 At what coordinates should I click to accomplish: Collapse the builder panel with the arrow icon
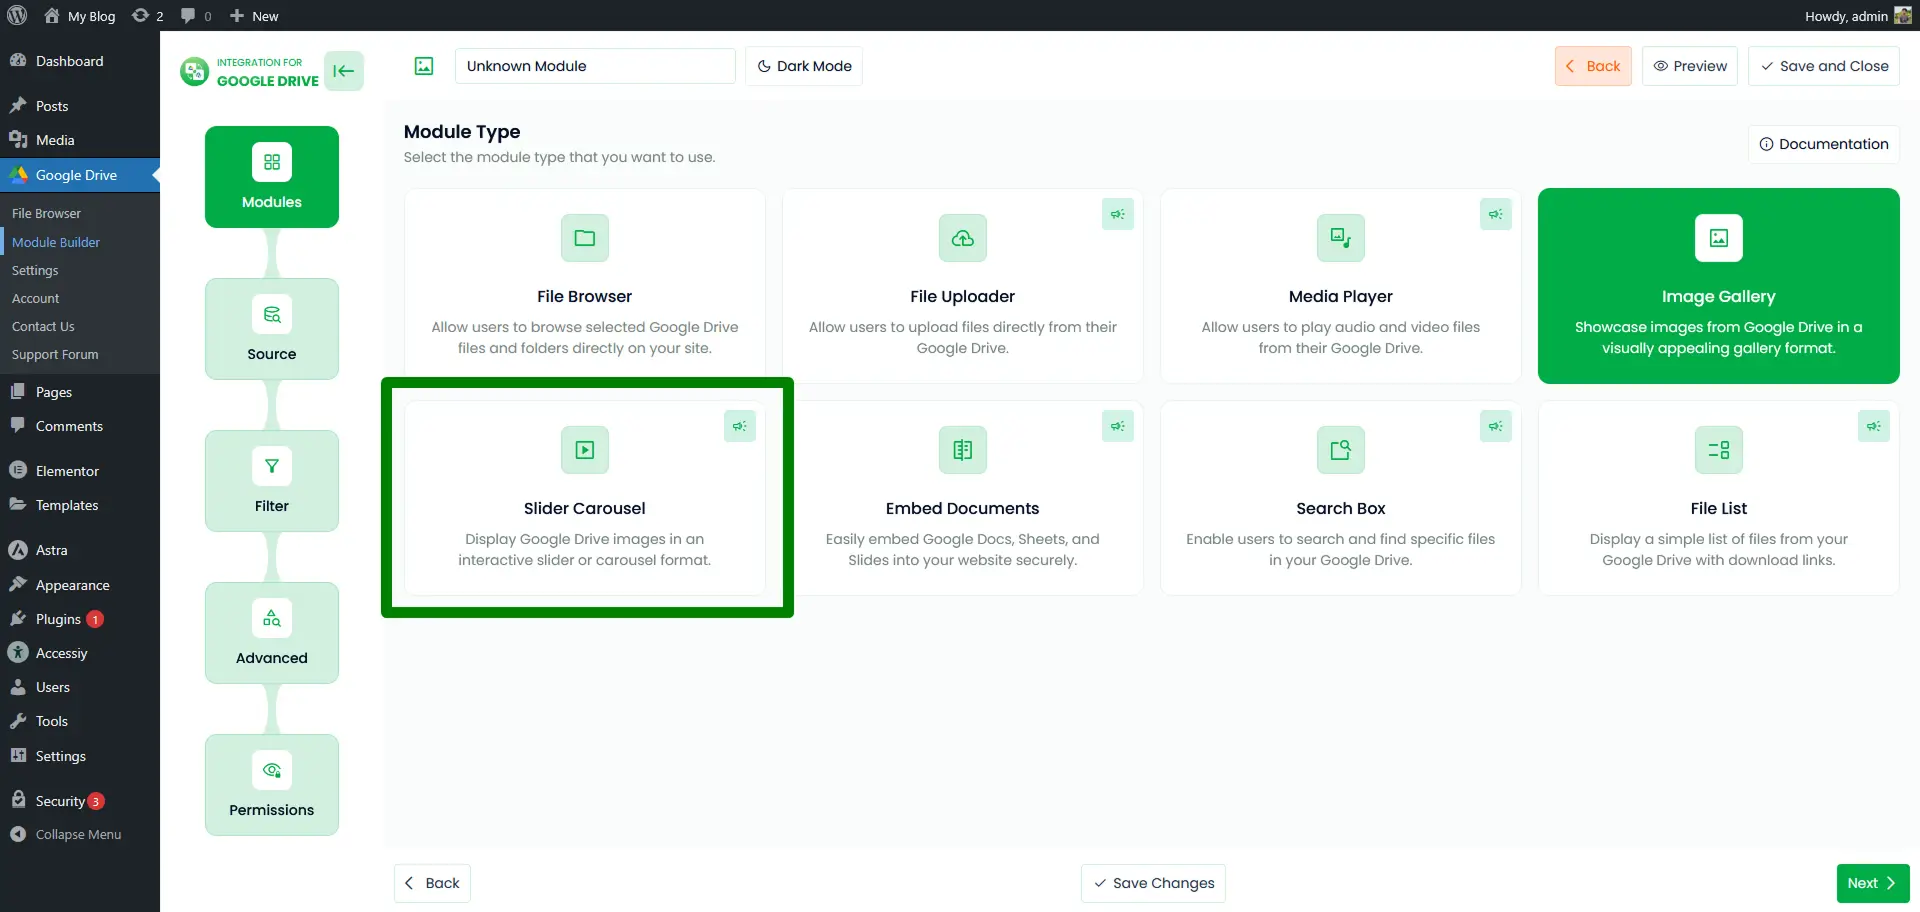[x=343, y=71]
